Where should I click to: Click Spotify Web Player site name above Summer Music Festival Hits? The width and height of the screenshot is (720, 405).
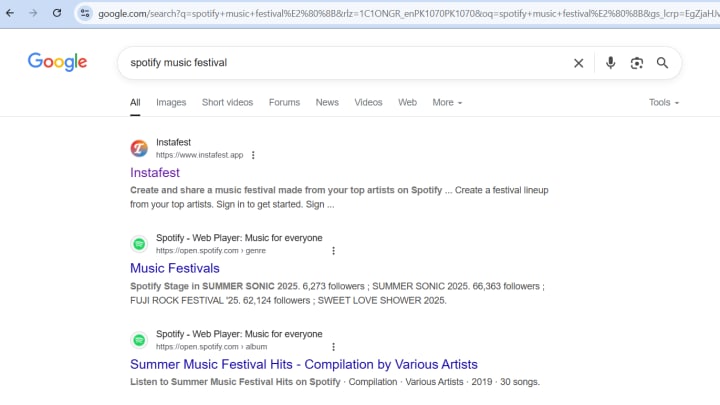pyautogui.click(x=239, y=334)
